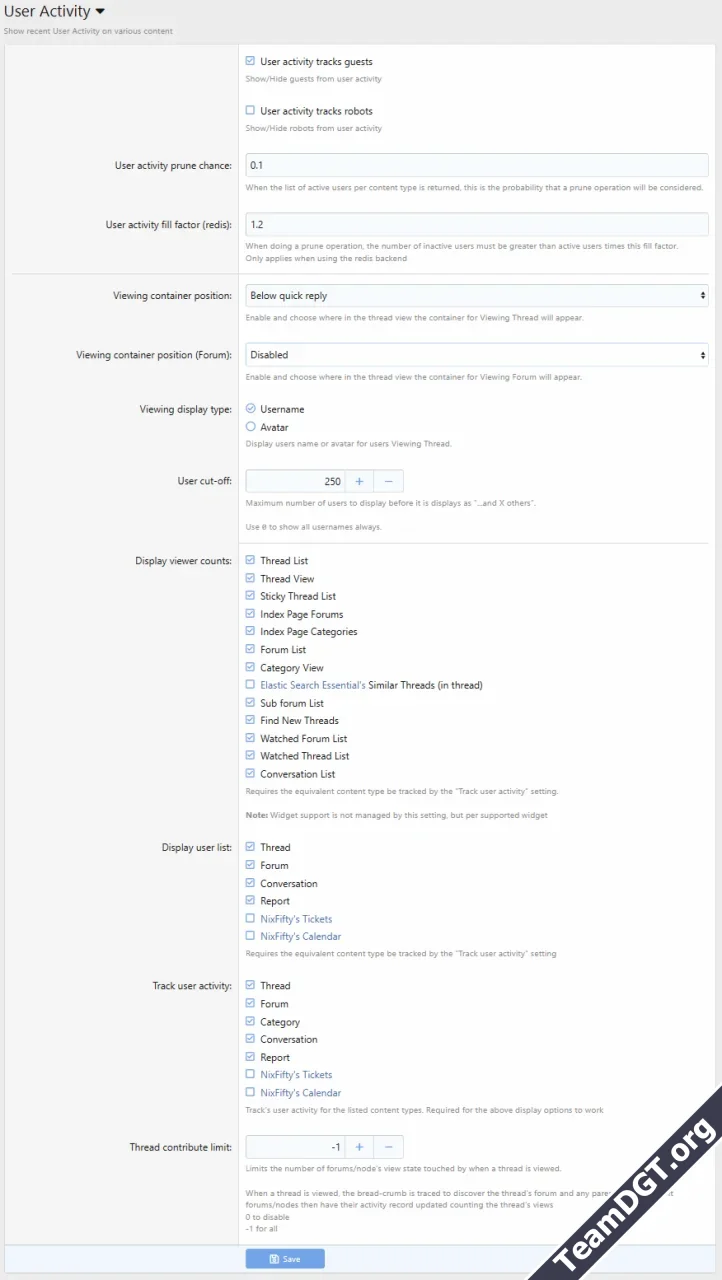
Task: Enable Elastic Search Essential's Similar Threads
Action: pos(251,685)
